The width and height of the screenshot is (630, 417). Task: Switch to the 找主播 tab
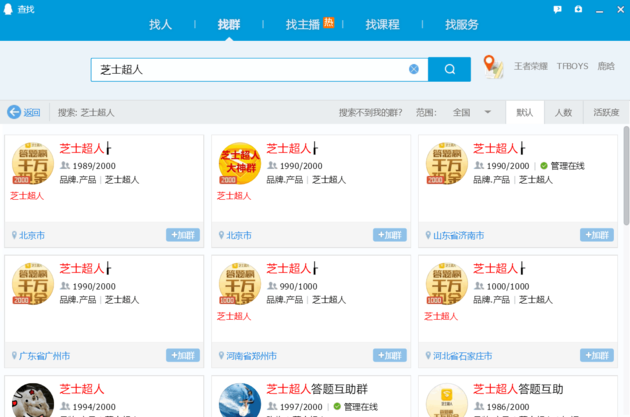303,24
